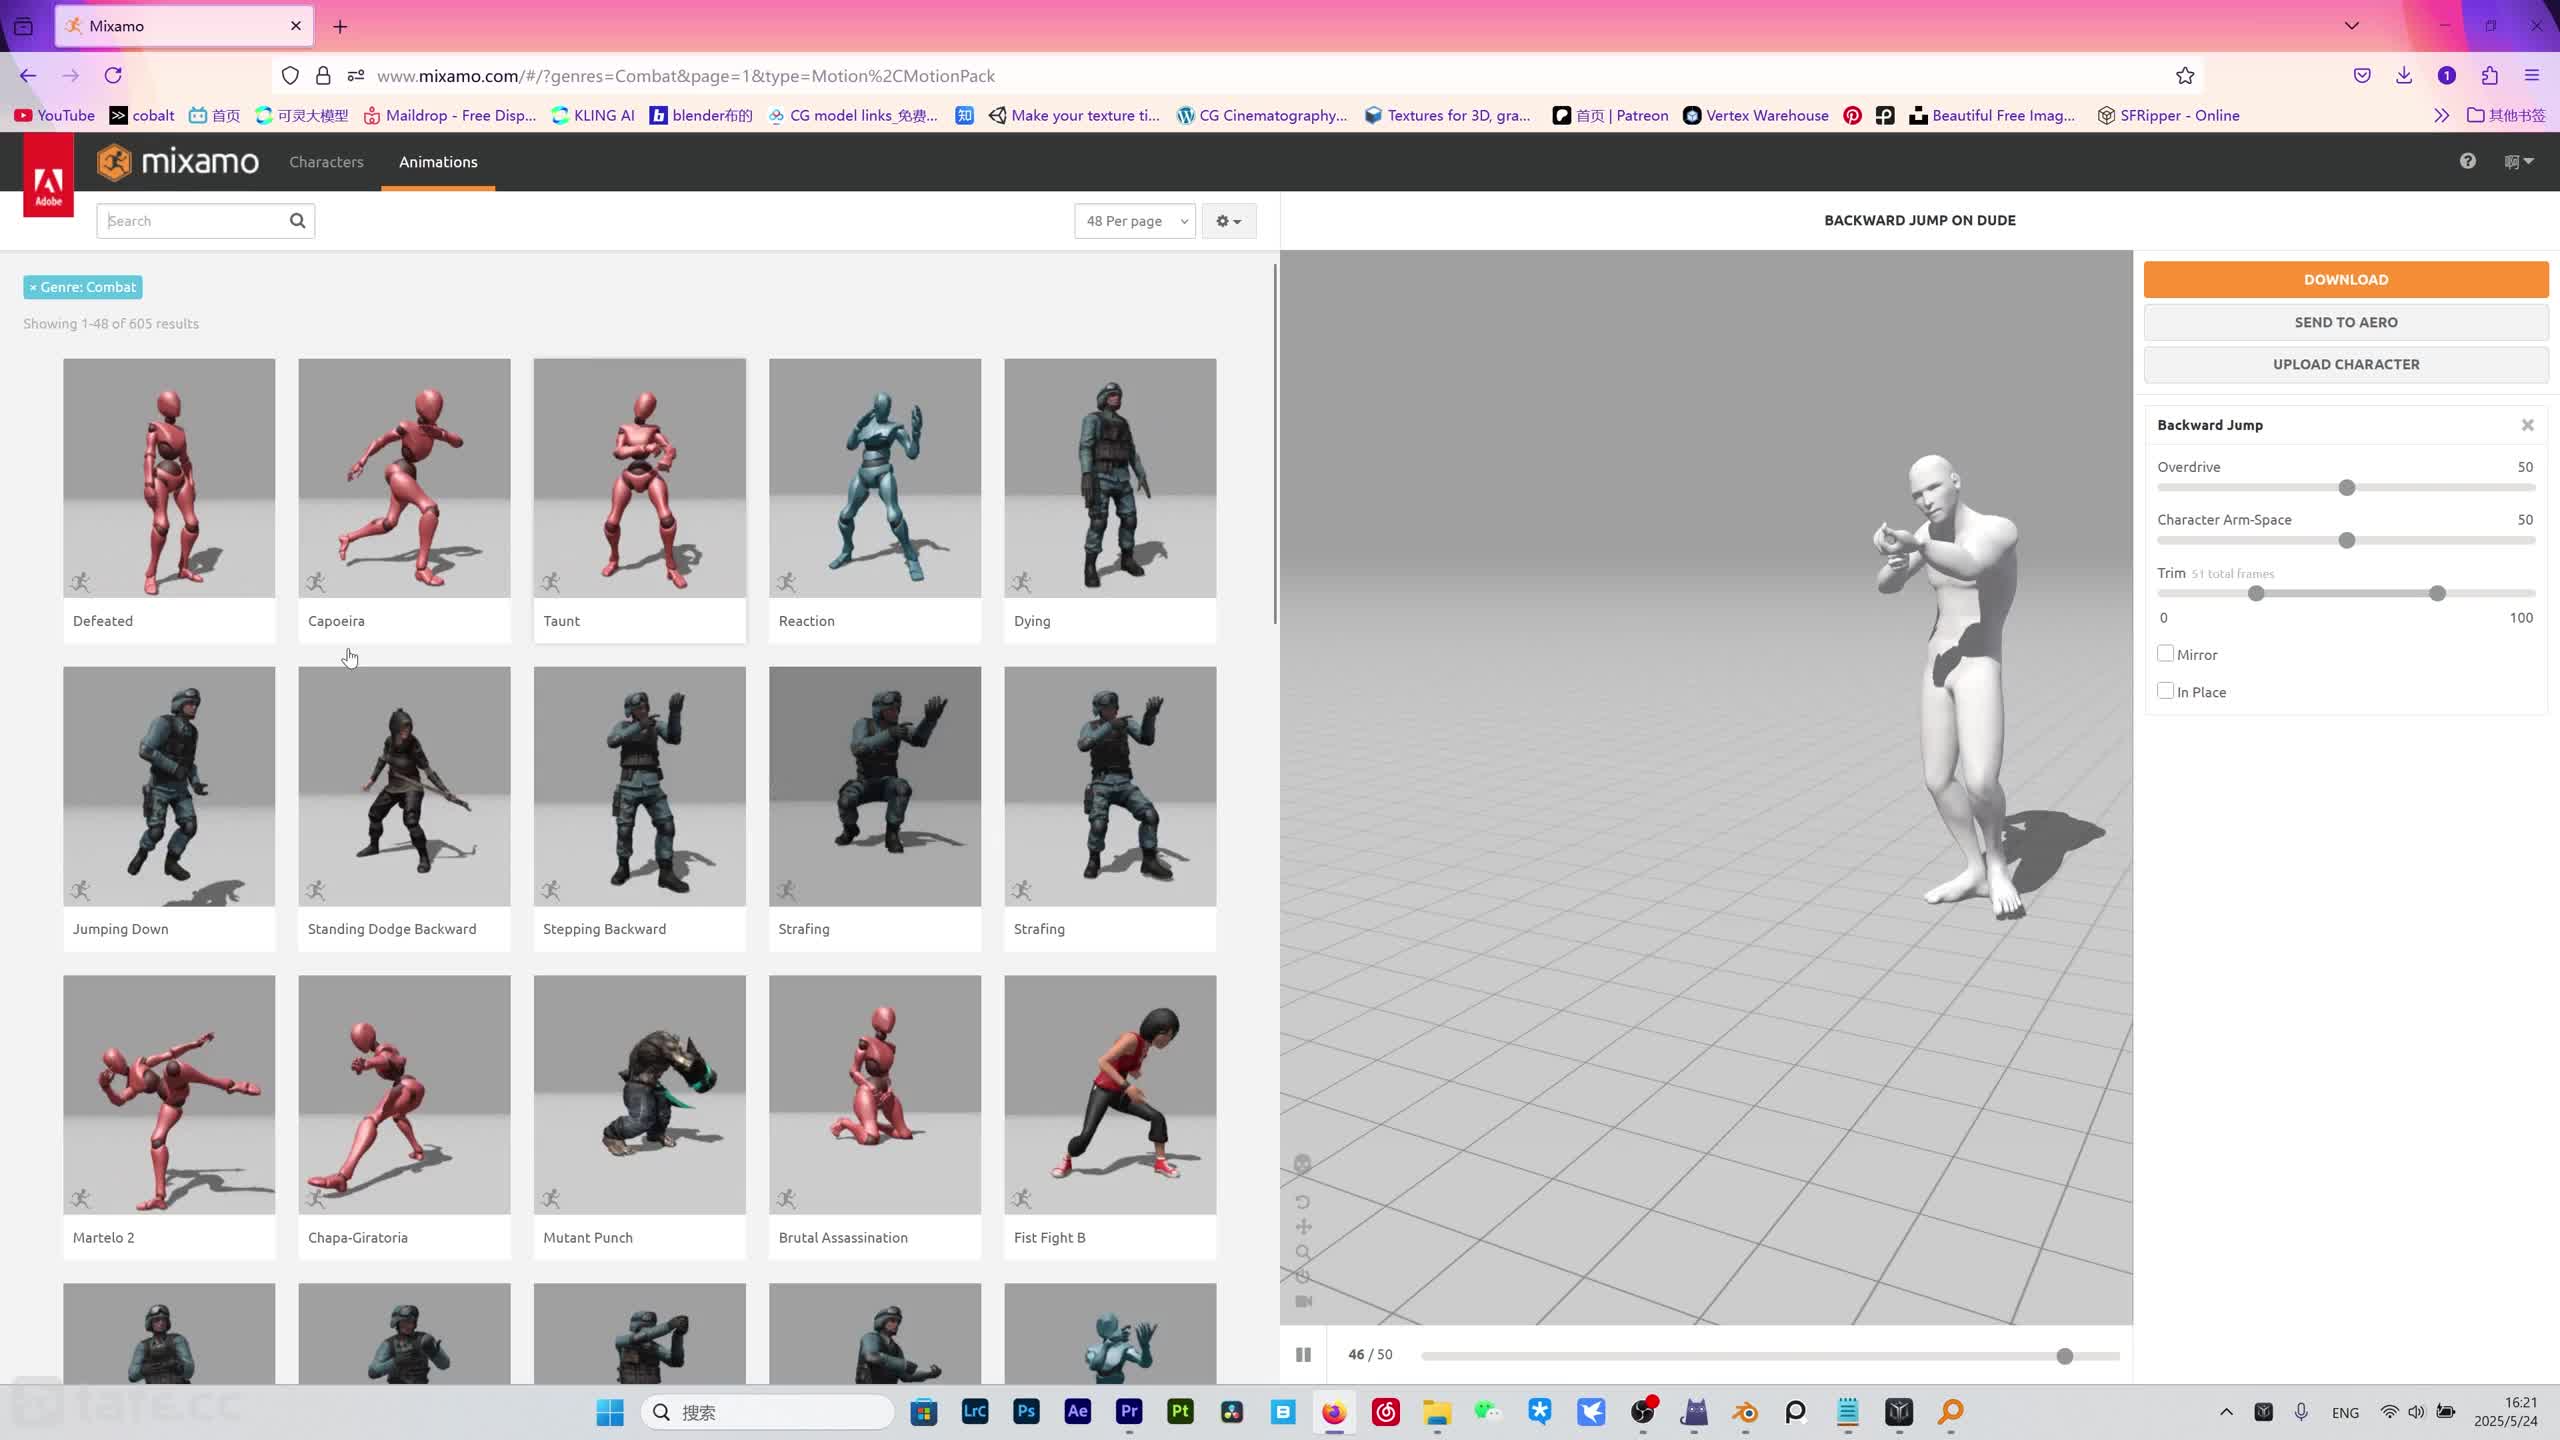This screenshot has height=1440, width=2560.
Task: Click camera follow icon in viewport
Action: 1304,1302
